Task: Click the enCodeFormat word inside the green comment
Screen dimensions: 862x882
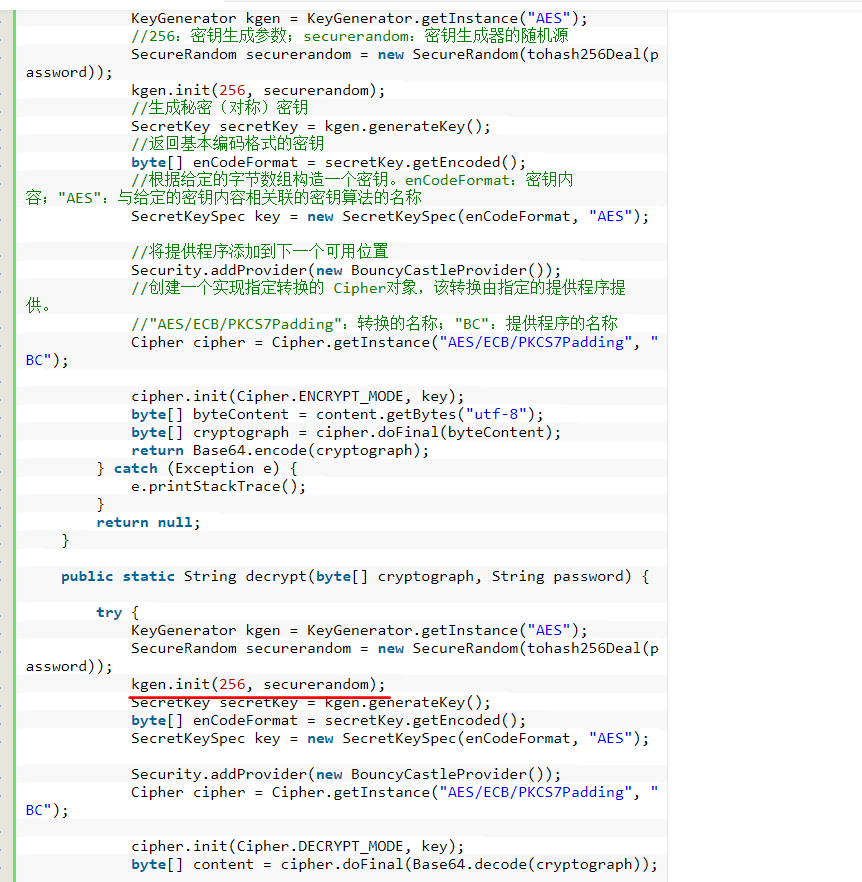Action: tap(457, 180)
